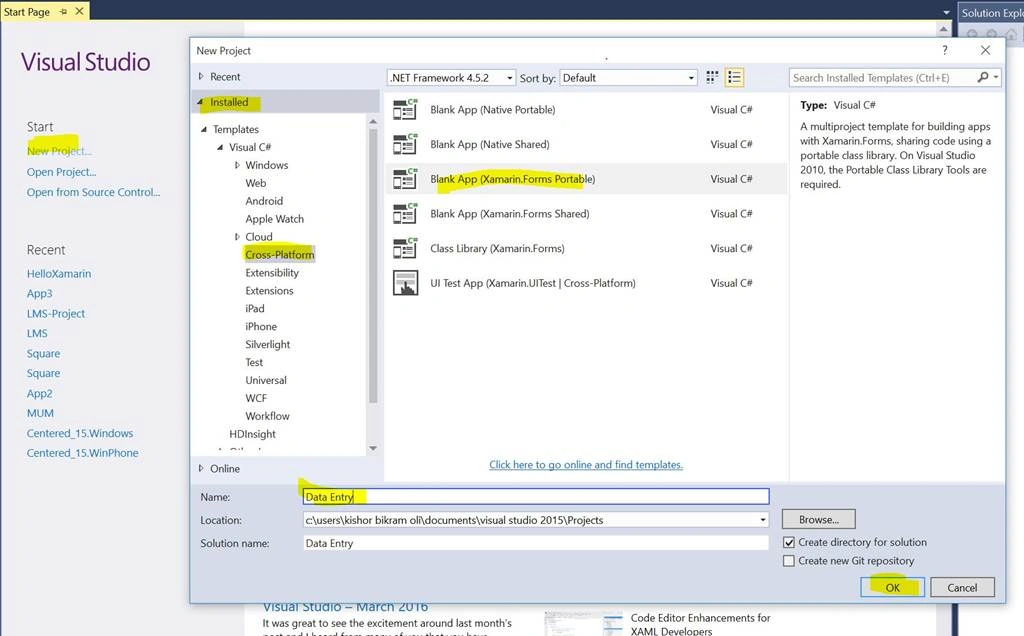Open Code Editor Enhancements article on Start Page
The height and width of the screenshot is (636, 1024).
[x=700, y=624]
